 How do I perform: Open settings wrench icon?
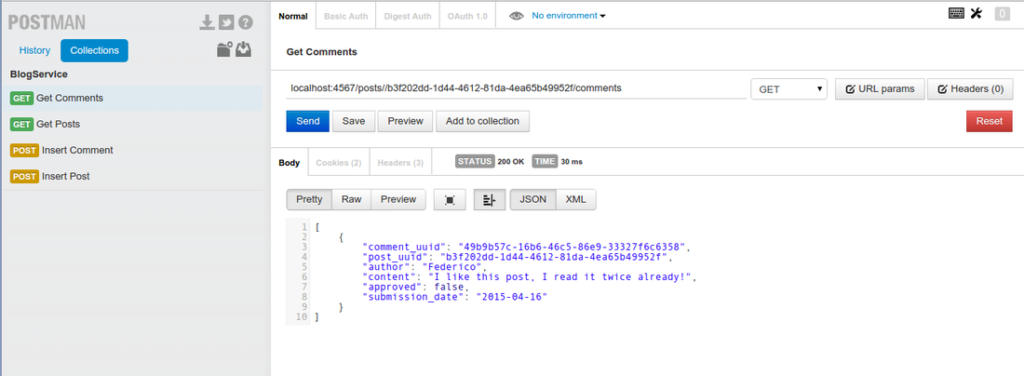pos(976,13)
